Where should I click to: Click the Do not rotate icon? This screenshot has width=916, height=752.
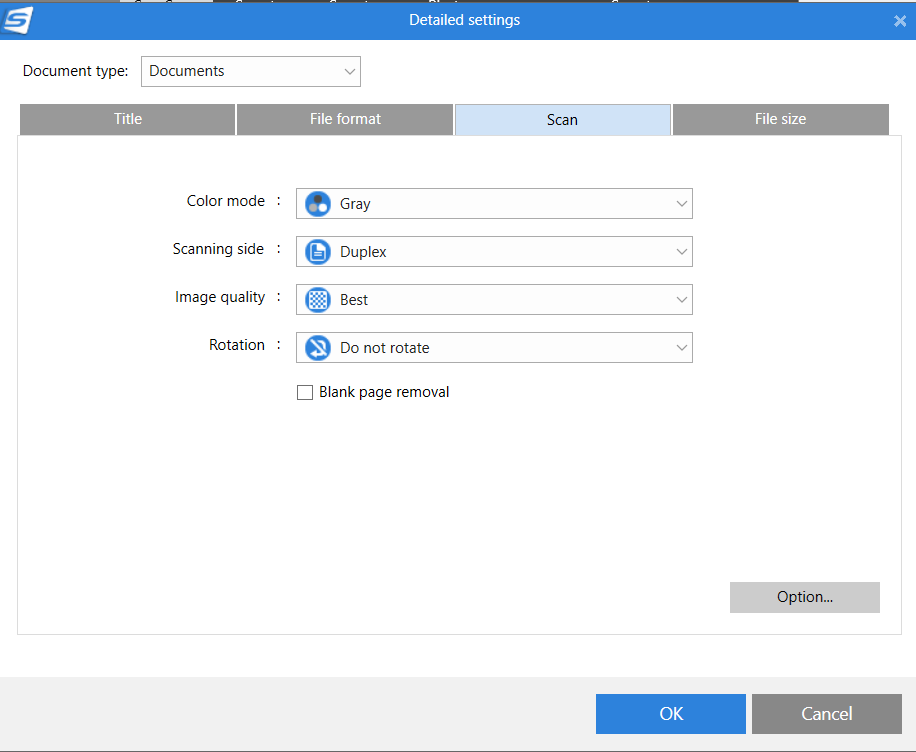click(317, 348)
